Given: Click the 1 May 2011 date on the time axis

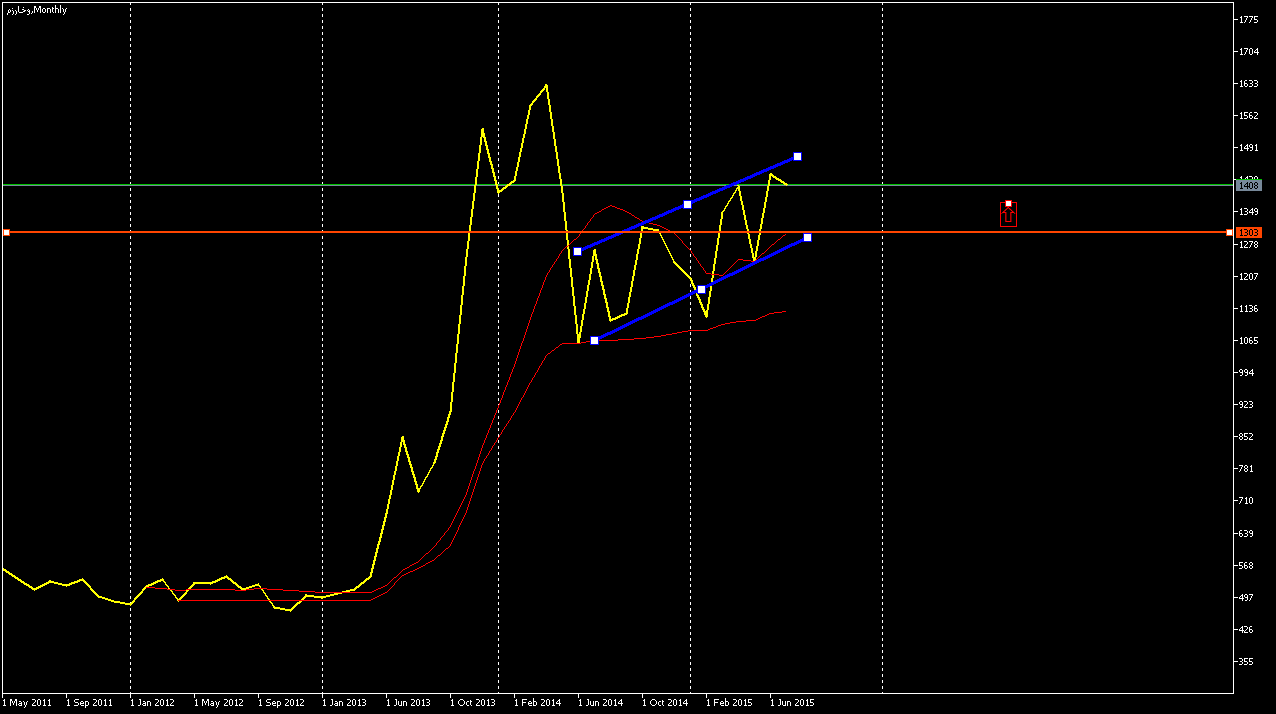Looking at the screenshot, I should click(x=27, y=703).
